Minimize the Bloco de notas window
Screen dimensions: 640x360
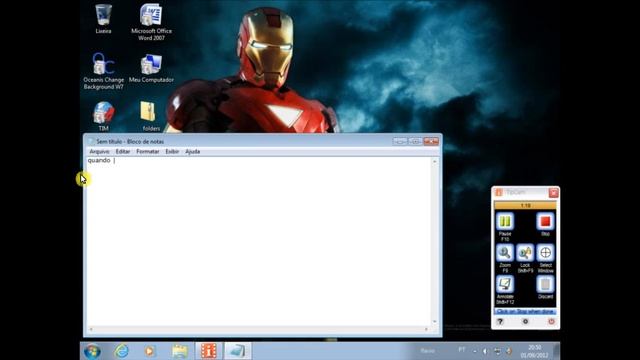pos(400,141)
